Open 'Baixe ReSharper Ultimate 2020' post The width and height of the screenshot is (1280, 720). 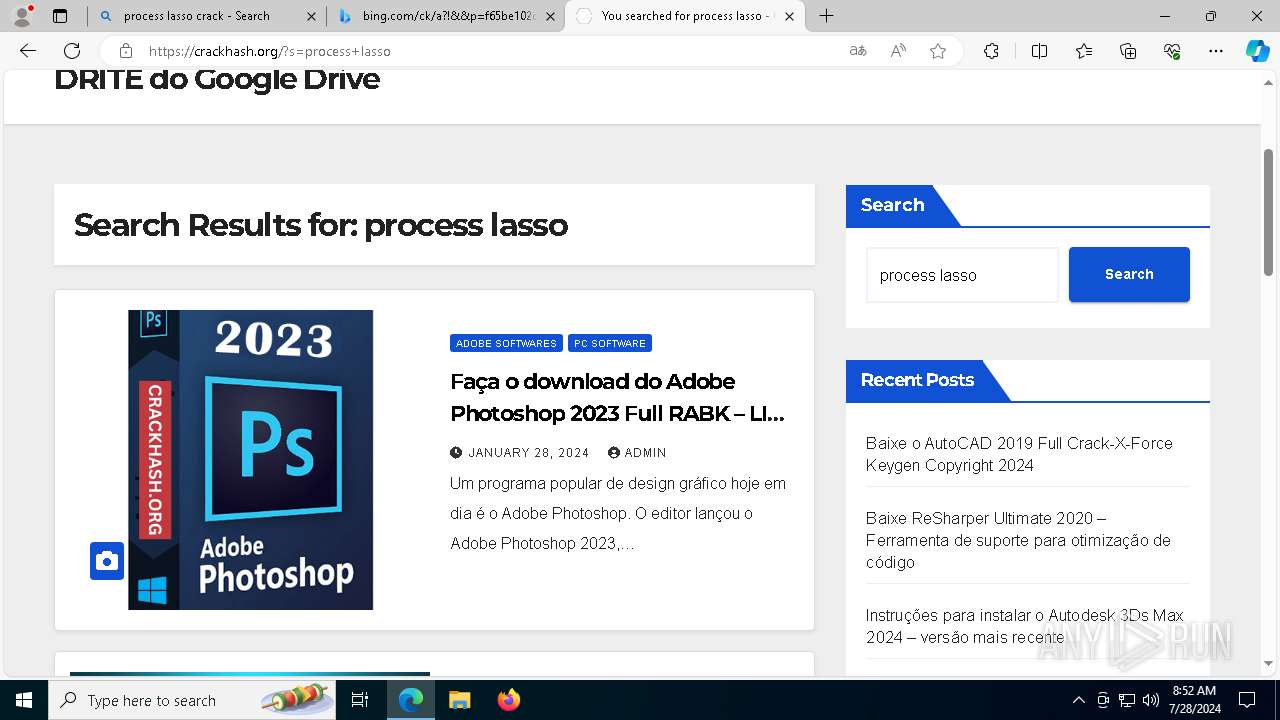point(1018,540)
